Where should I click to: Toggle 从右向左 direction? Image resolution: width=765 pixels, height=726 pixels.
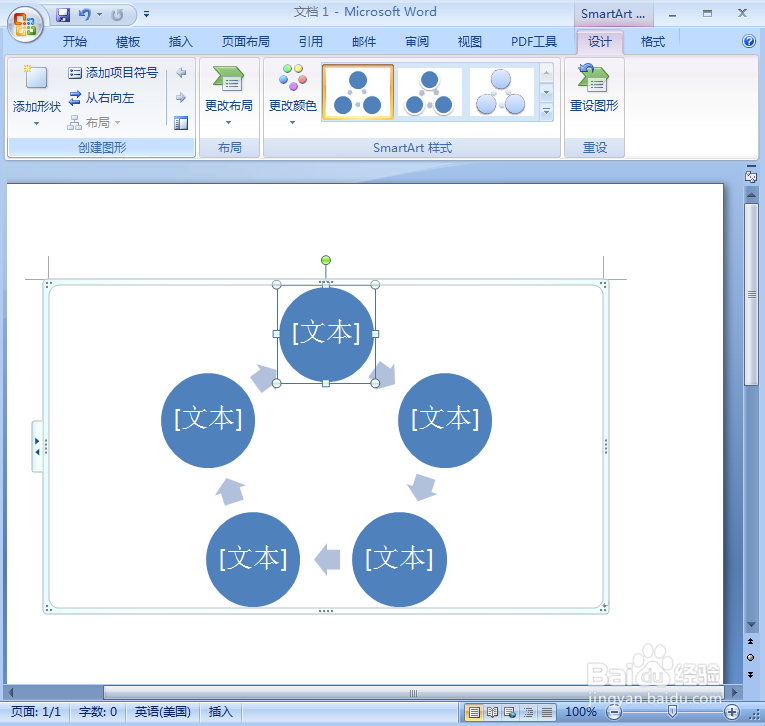click(101, 98)
